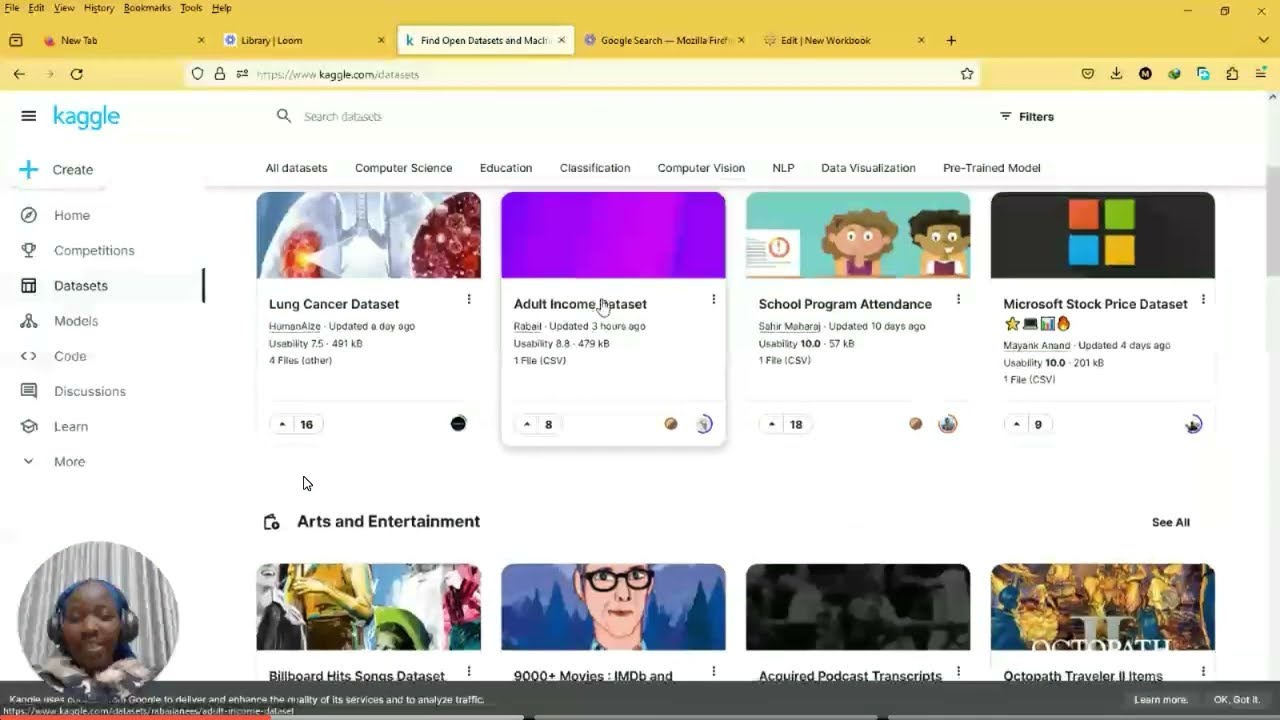Open Firefox application menu icon
This screenshot has width=1280, height=720.
click(1261, 74)
